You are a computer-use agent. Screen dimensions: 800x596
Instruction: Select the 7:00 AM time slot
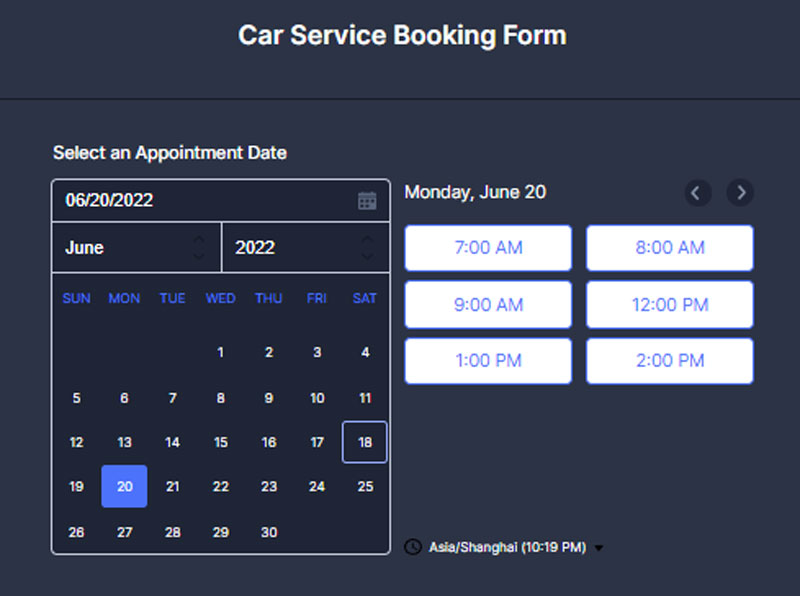(488, 248)
